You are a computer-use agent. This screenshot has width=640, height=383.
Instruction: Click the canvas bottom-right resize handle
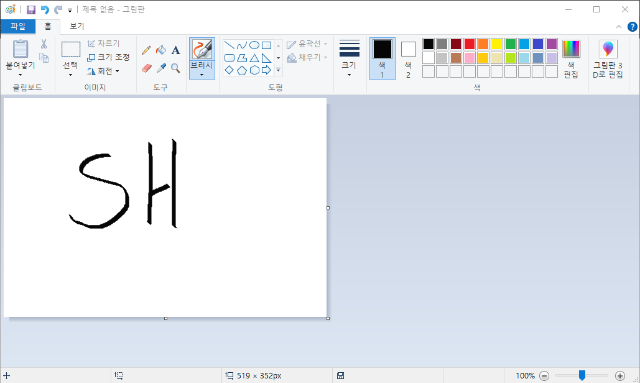[x=328, y=318]
